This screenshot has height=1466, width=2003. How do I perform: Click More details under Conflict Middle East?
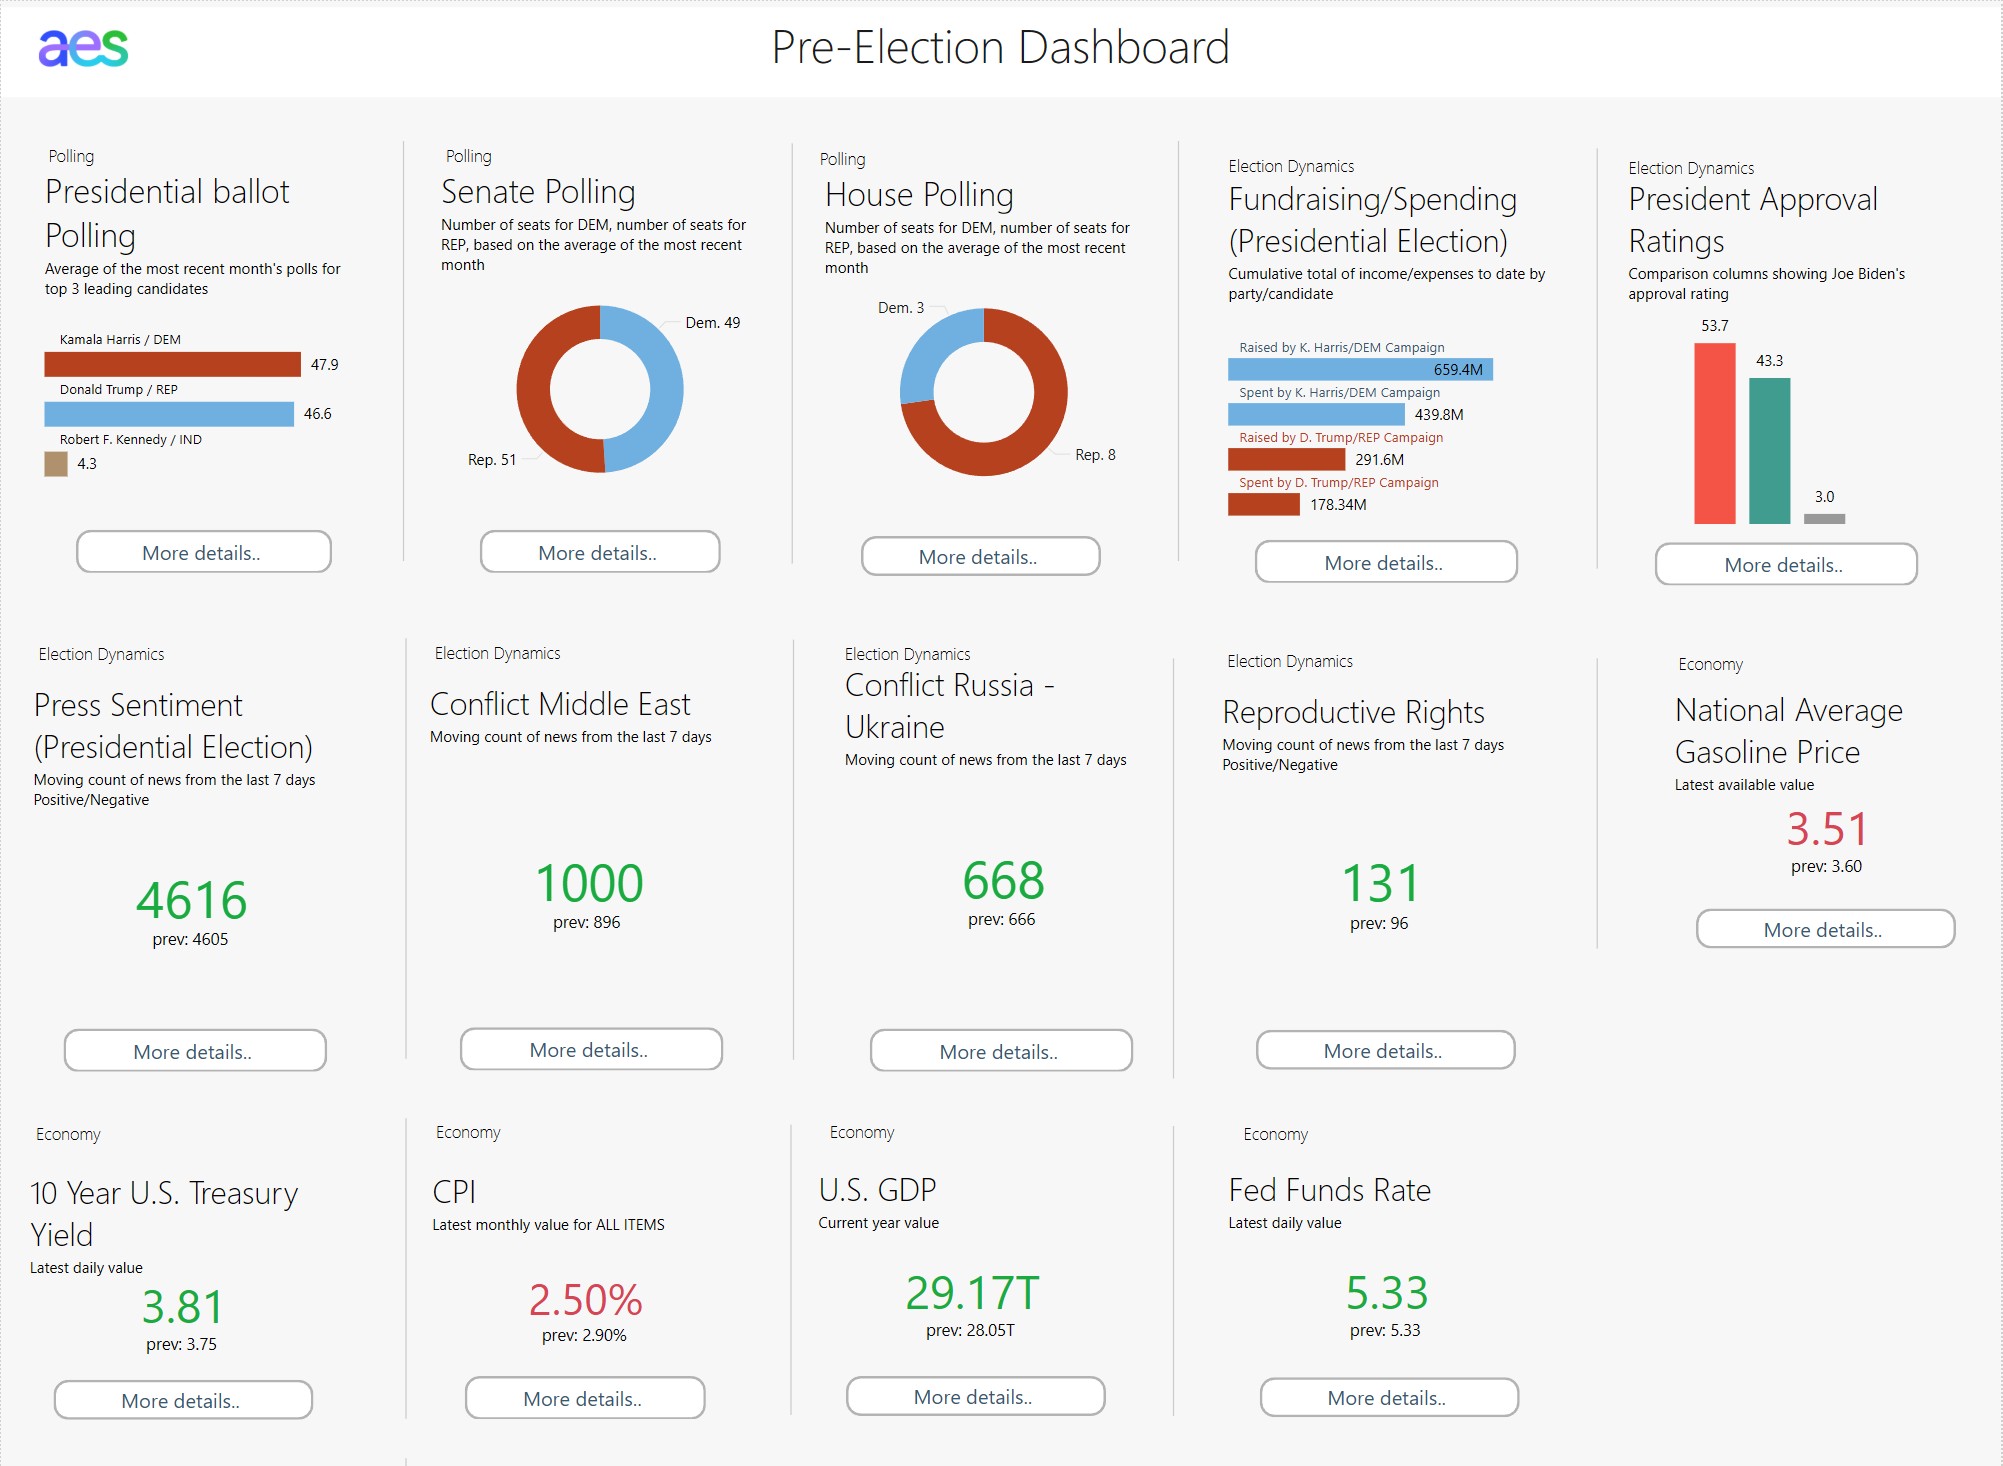[x=590, y=1050]
